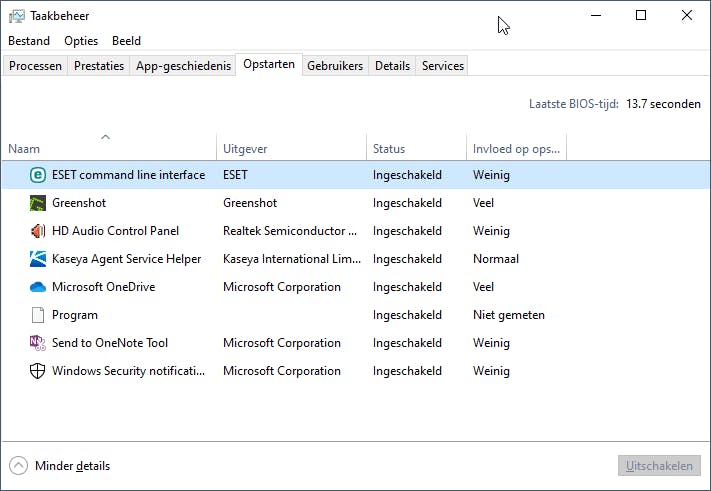
Task: Open the Services tab
Action: click(442, 66)
